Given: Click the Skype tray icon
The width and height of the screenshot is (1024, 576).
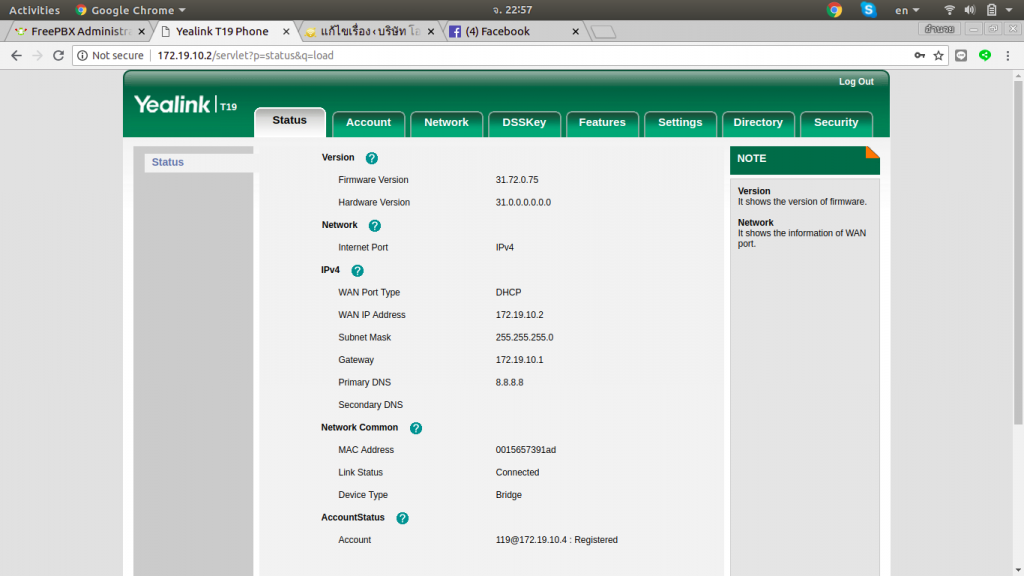Looking at the screenshot, I should click(868, 10).
